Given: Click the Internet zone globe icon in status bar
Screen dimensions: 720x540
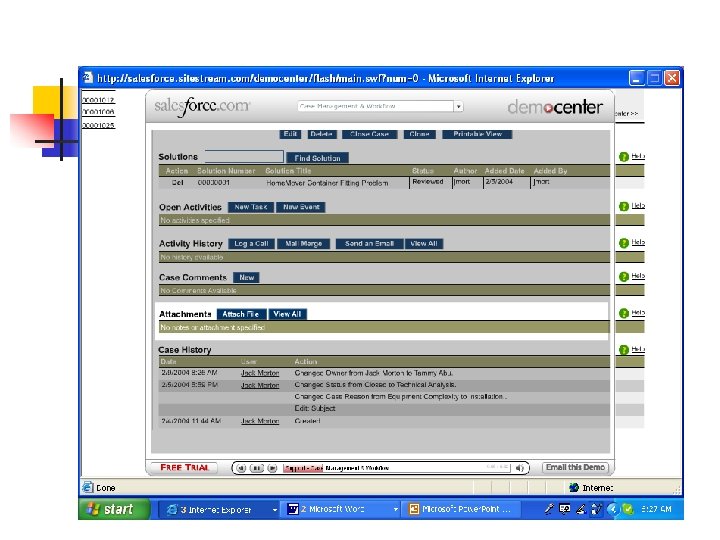Looking at the screenshot, I should click(x=574, y=487).
